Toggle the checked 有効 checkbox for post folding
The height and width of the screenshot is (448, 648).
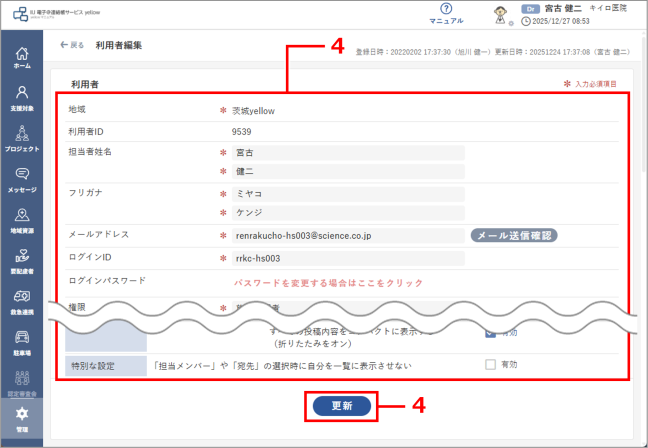tap(490, 335)
